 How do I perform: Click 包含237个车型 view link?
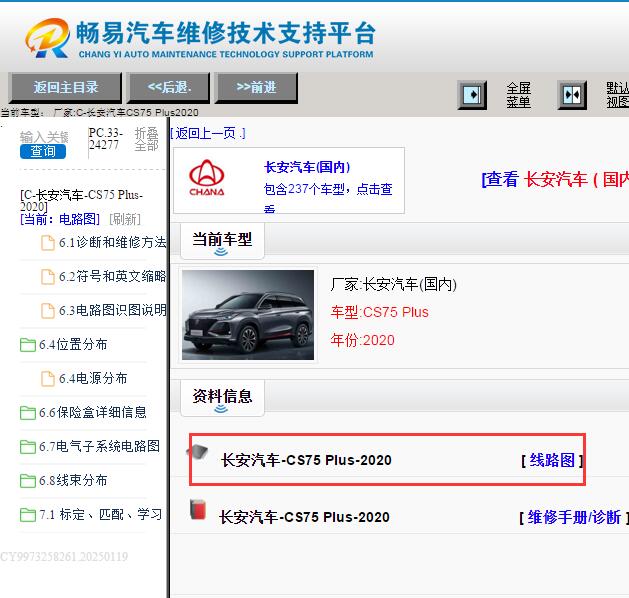click(x=328, y=197)
